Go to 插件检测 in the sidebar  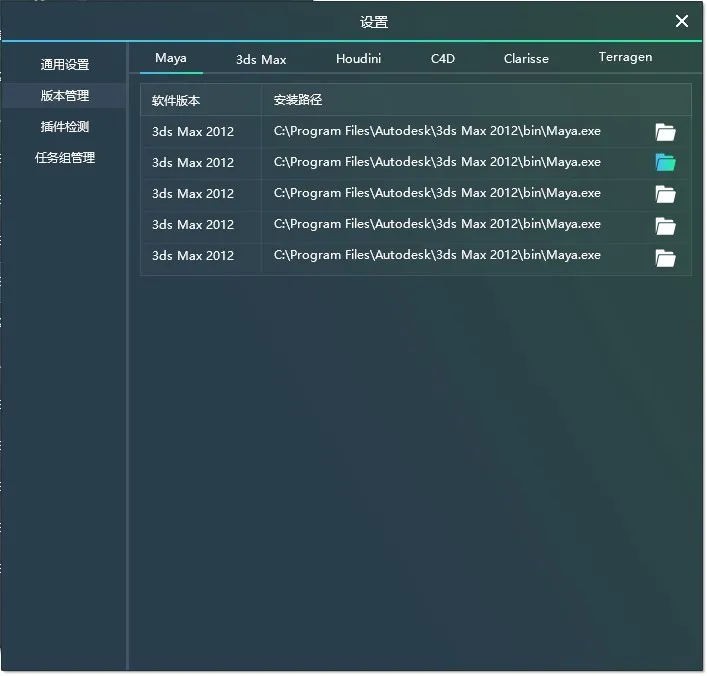pyautogui.click(x=65, y=127)
